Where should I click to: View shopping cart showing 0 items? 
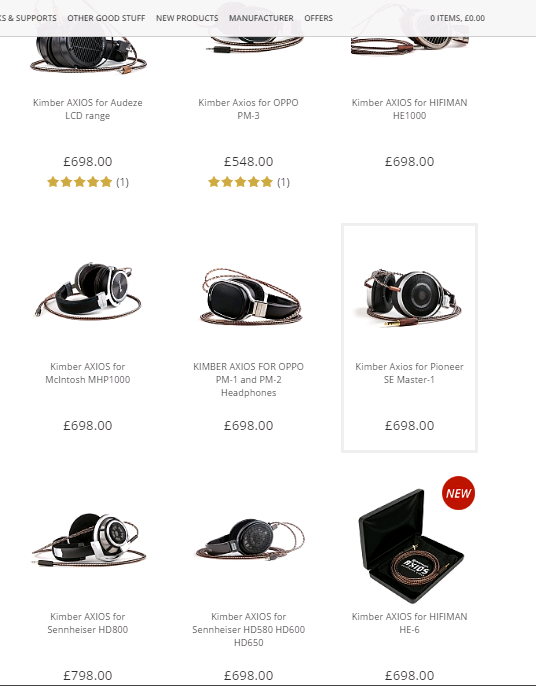coord(457,18)
